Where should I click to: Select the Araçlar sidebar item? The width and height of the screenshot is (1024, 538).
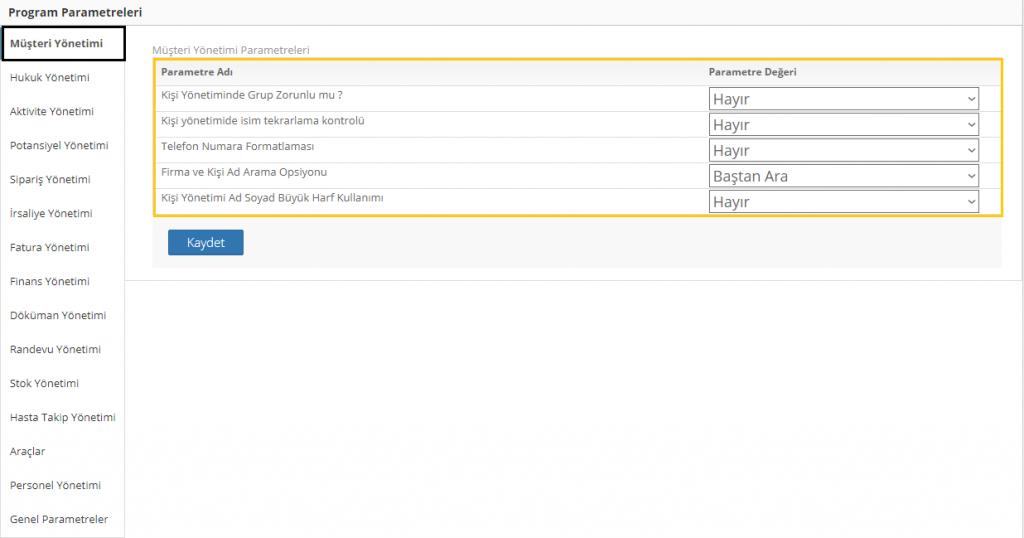(x=27, y=451)
